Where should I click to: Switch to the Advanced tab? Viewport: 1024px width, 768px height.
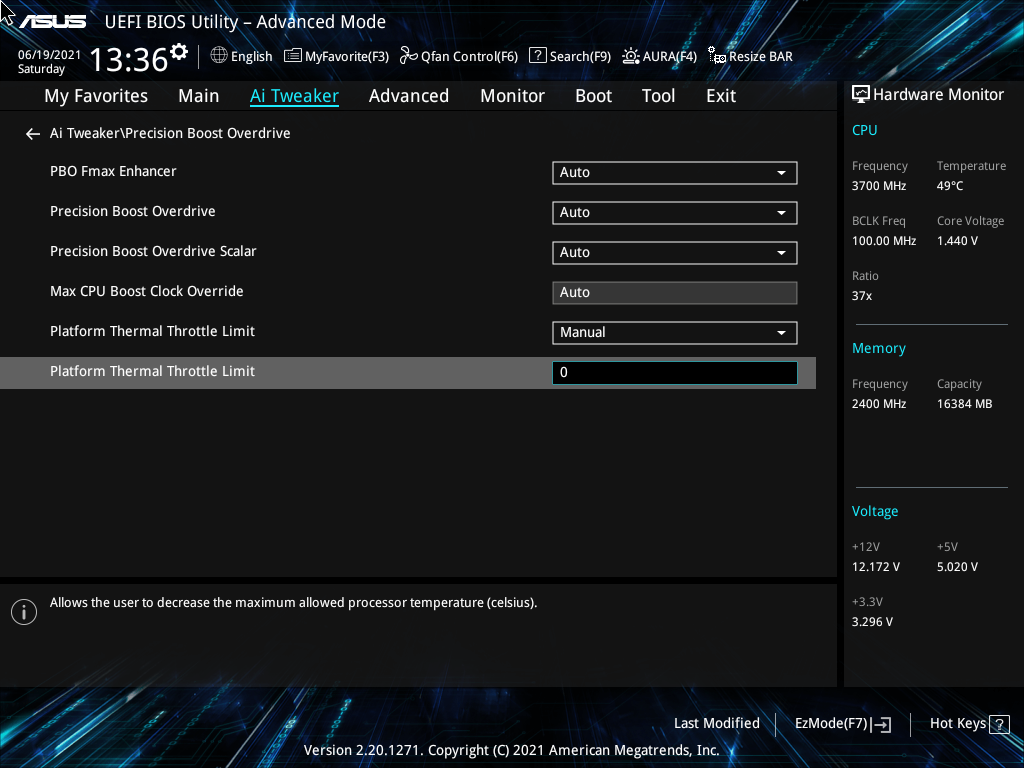[x=409, y=95]
